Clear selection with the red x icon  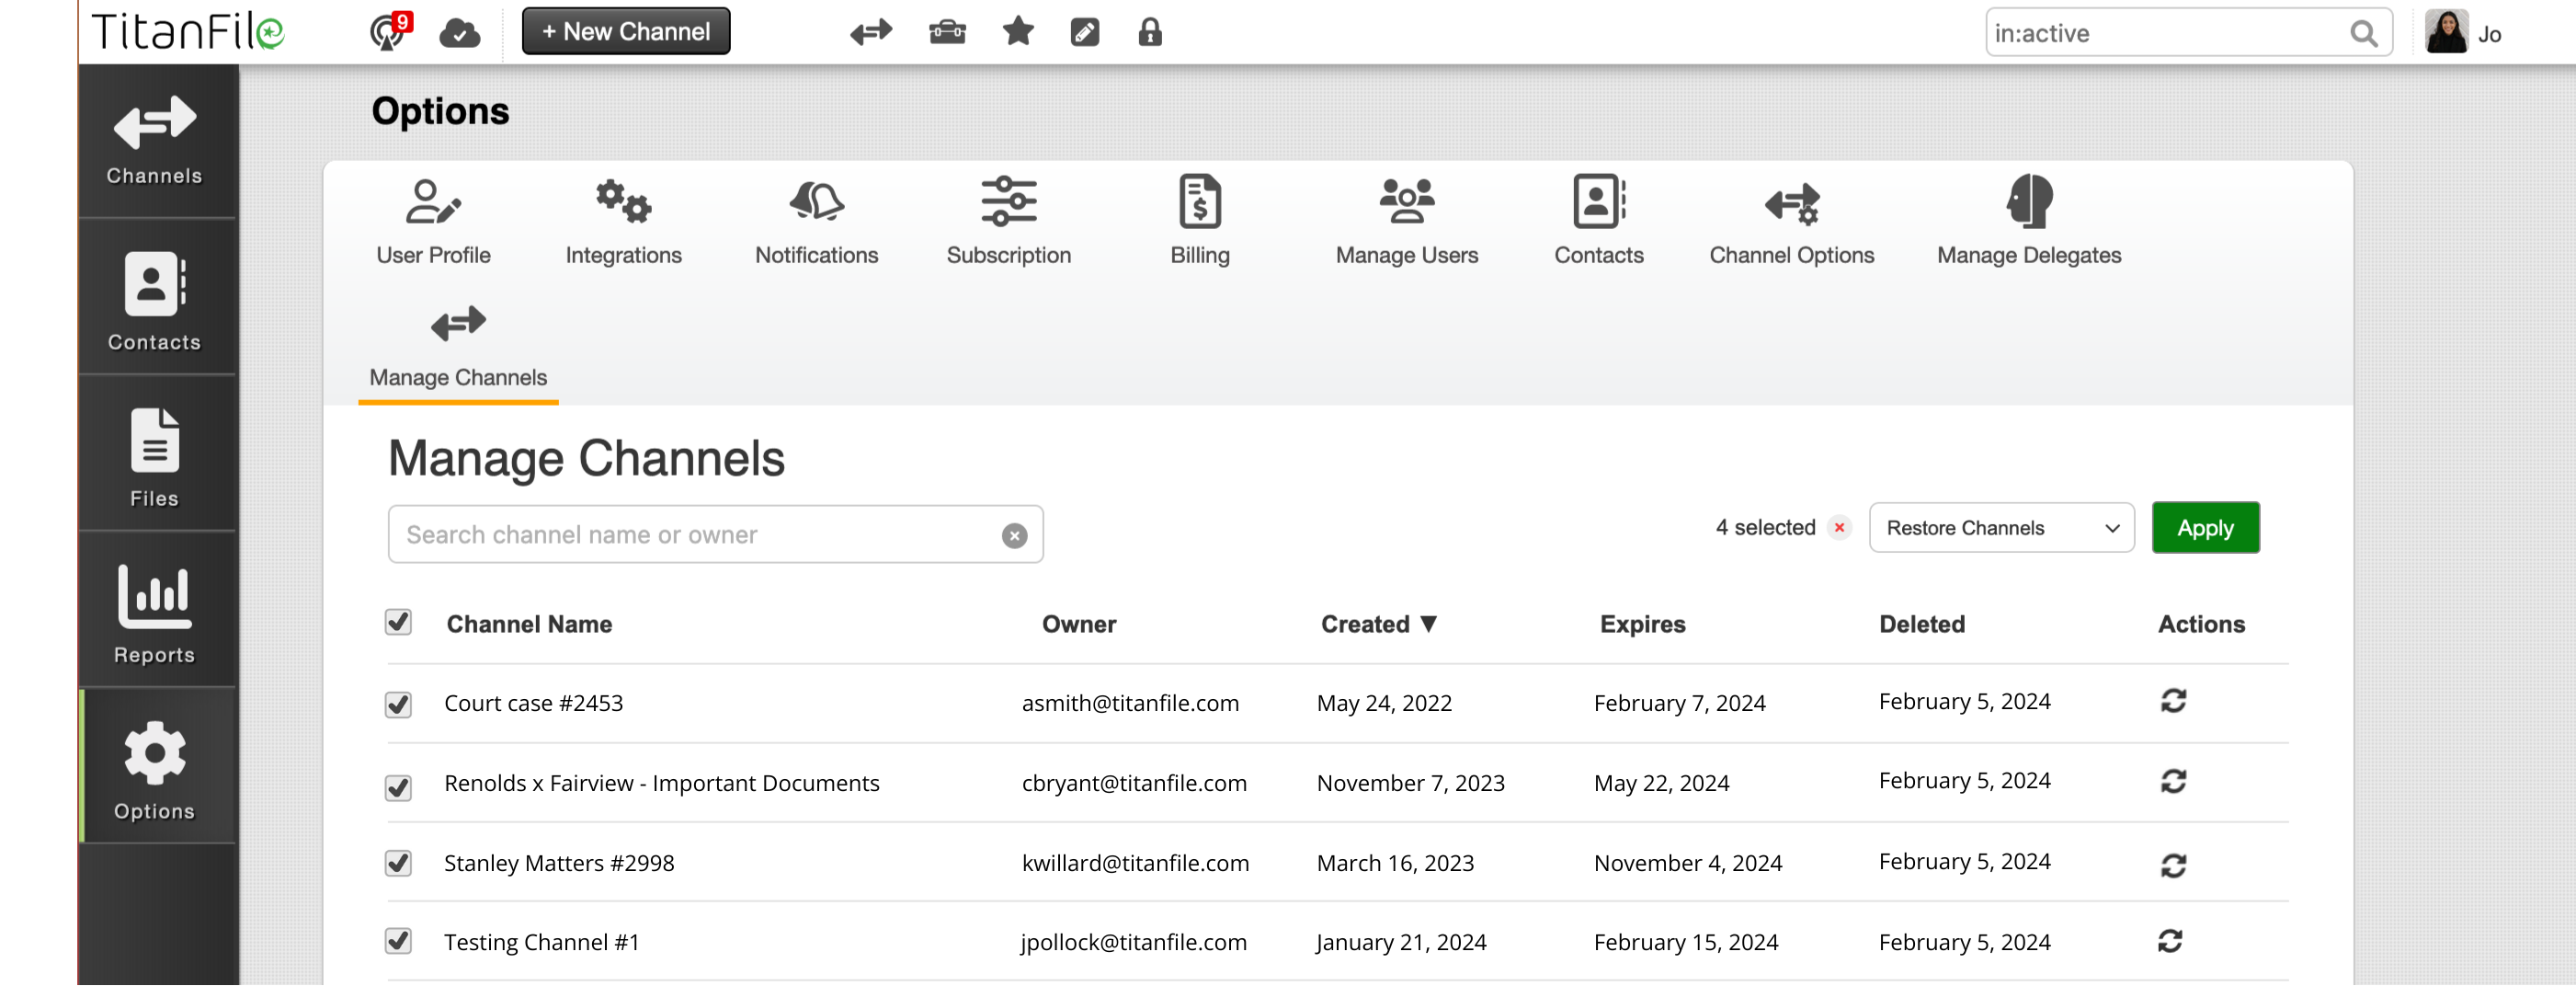point(1839,527)
